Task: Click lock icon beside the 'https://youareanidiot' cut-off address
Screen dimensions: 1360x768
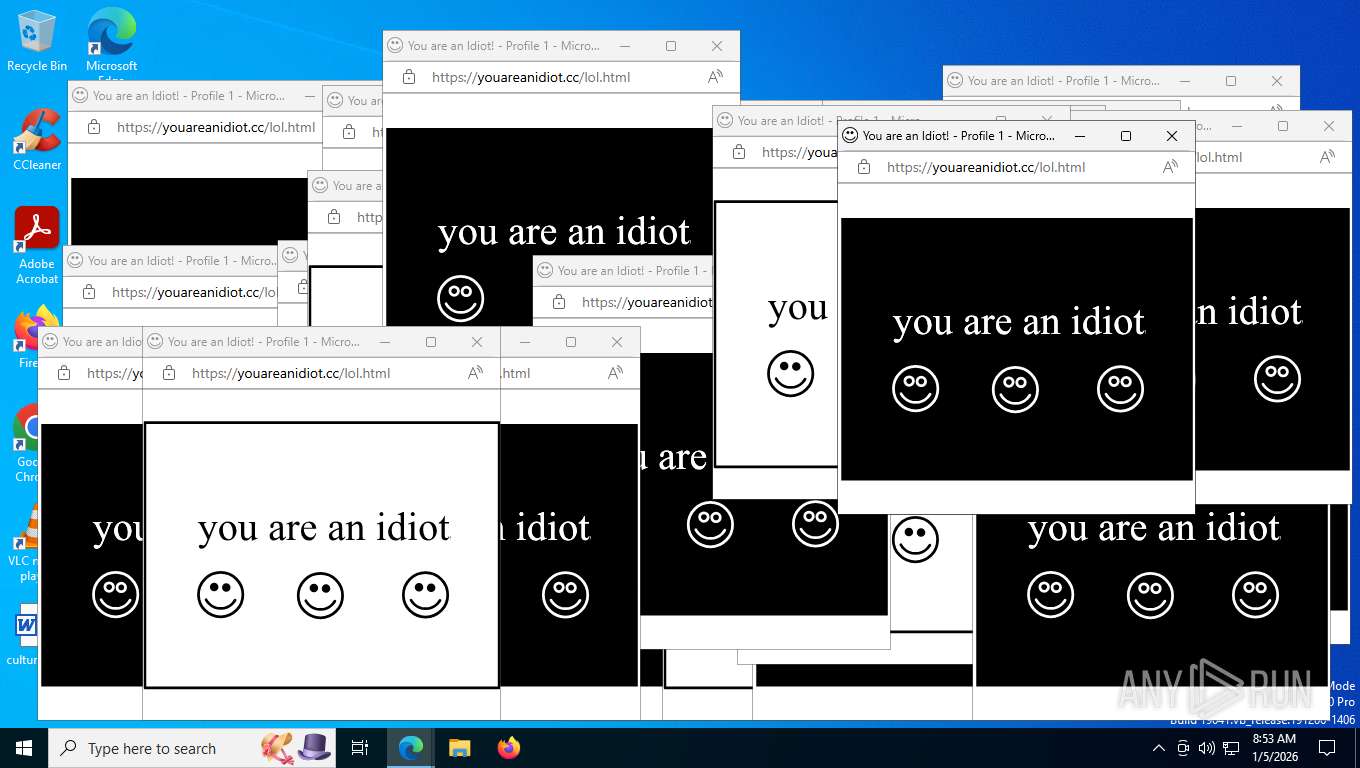Action: click(x=559, y=302)
